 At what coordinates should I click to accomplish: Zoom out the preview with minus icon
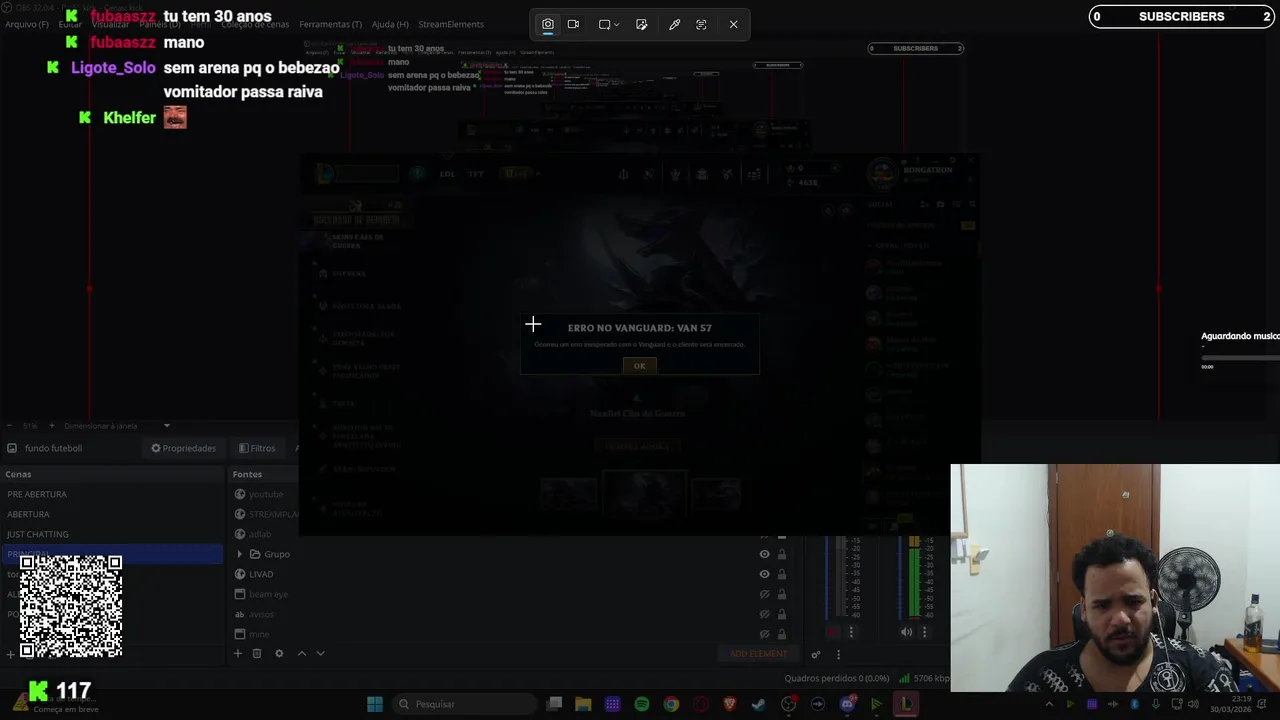click(x=9, y=426)
